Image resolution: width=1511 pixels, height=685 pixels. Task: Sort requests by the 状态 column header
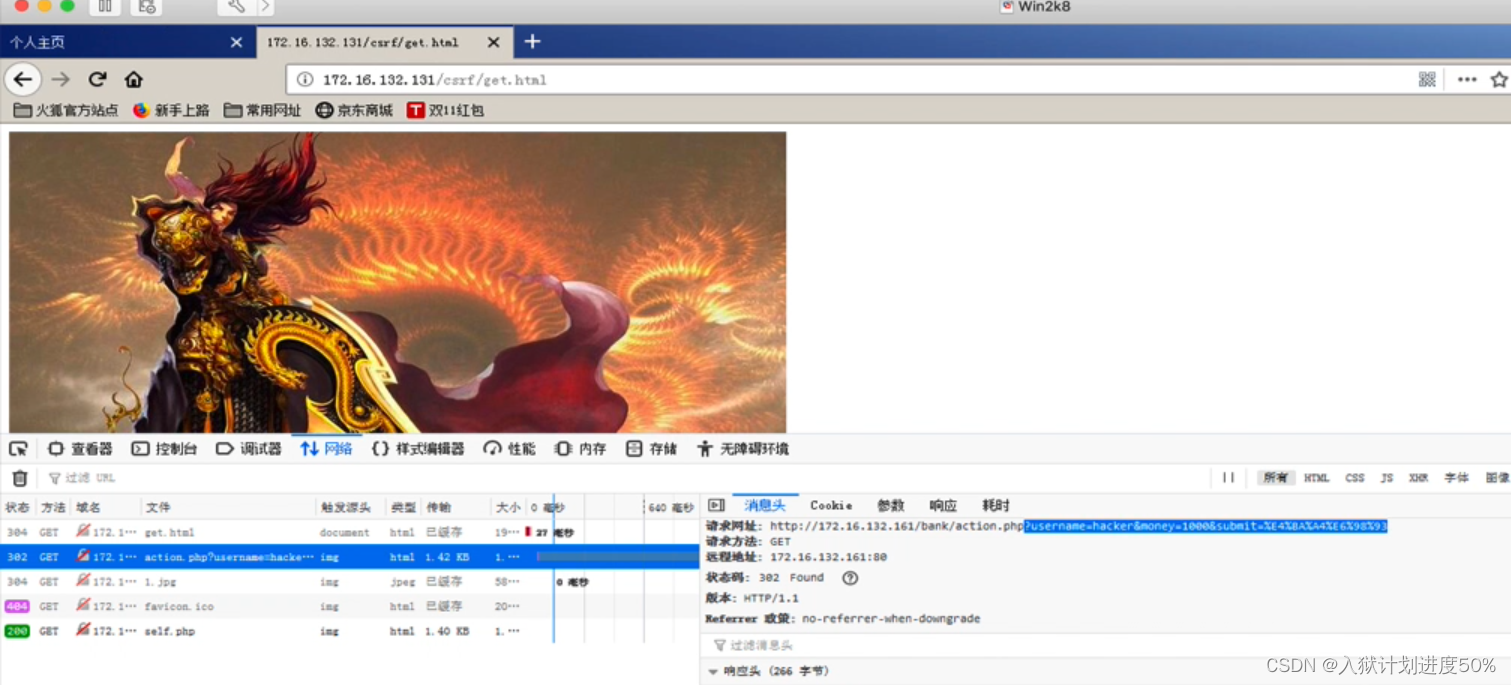click(18, 507)
